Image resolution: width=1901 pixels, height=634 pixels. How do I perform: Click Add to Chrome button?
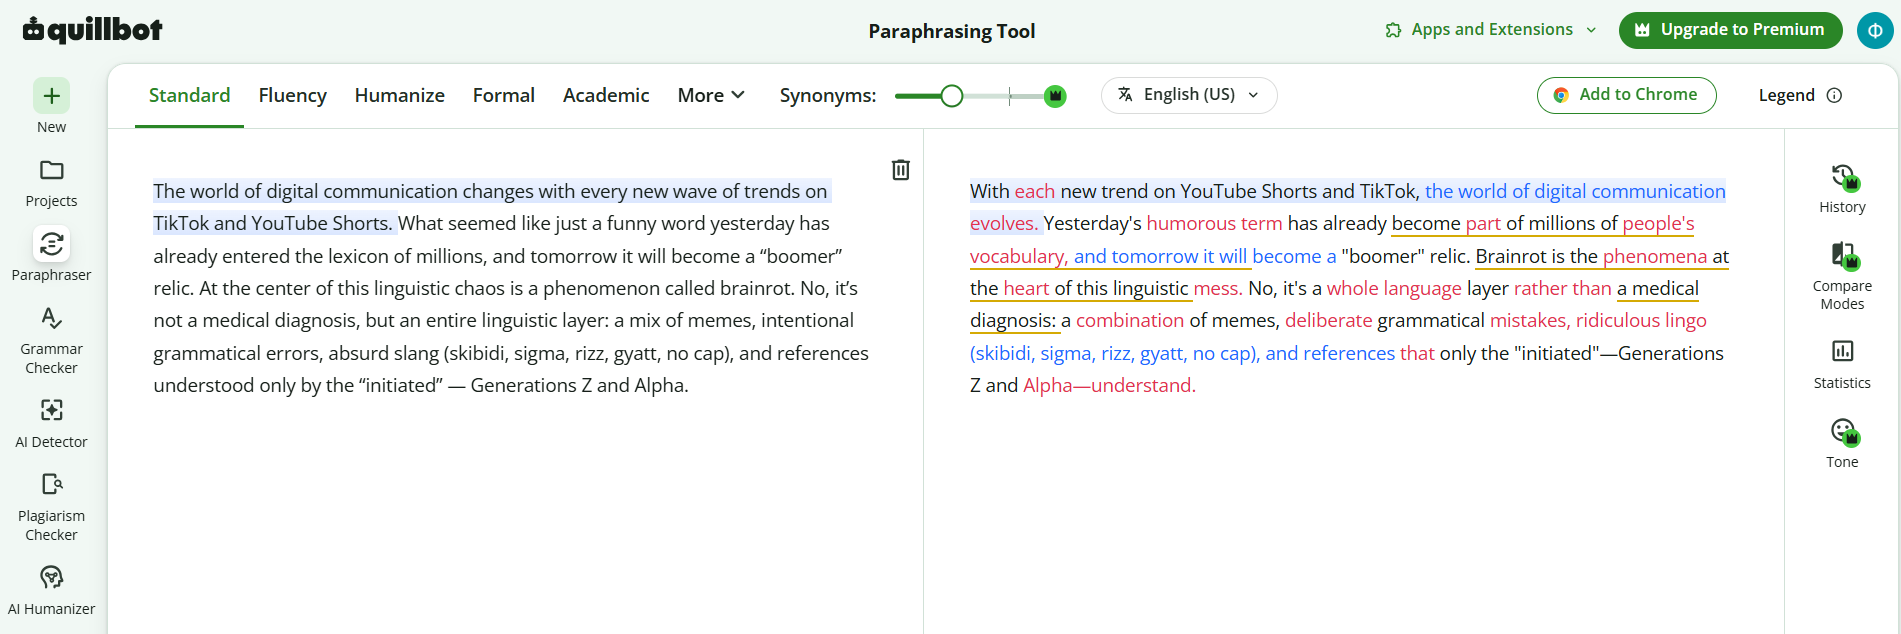(x=1626, y=95)
